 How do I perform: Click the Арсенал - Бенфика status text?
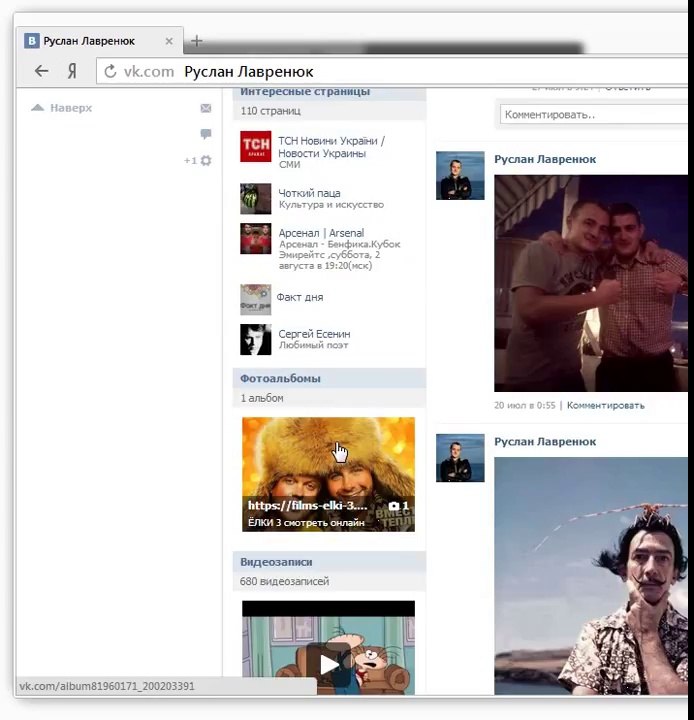click(x=339, y=255)
